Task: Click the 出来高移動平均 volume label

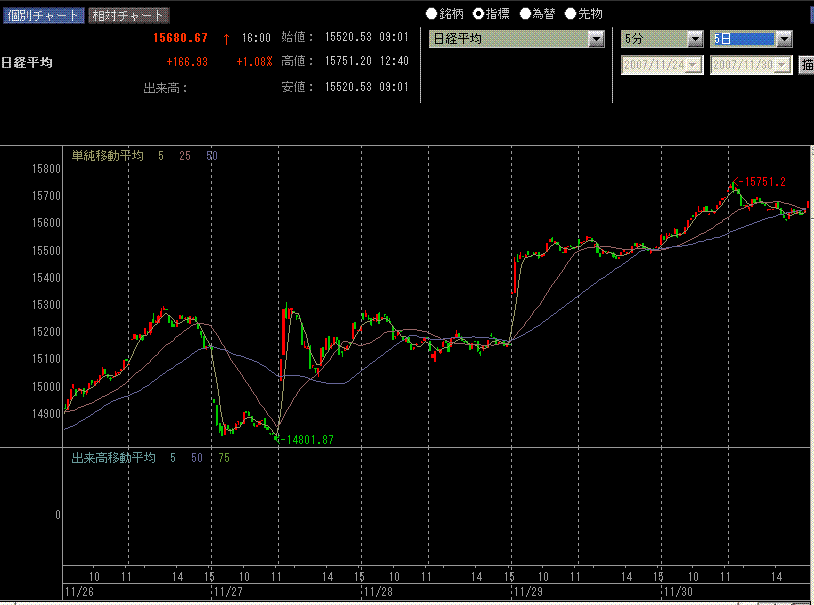Action: [113, 457]
